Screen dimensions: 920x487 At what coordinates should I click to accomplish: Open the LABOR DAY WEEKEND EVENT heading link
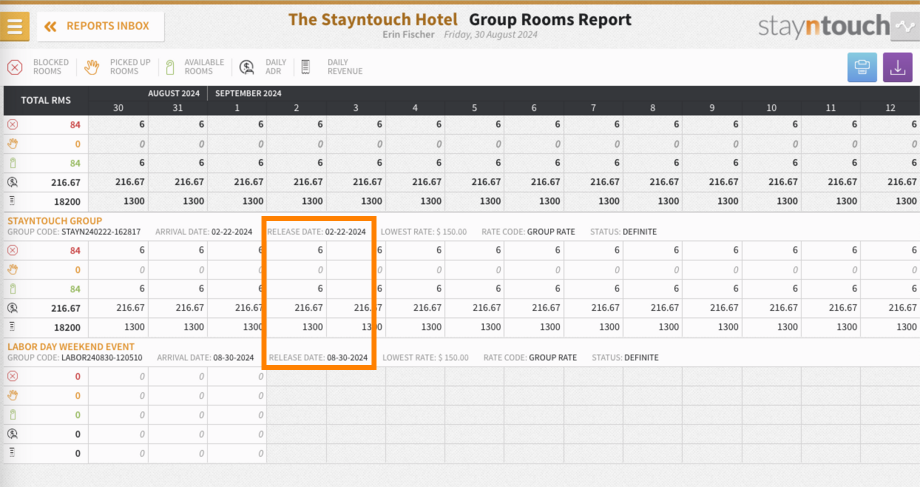[x=71, y=347]
